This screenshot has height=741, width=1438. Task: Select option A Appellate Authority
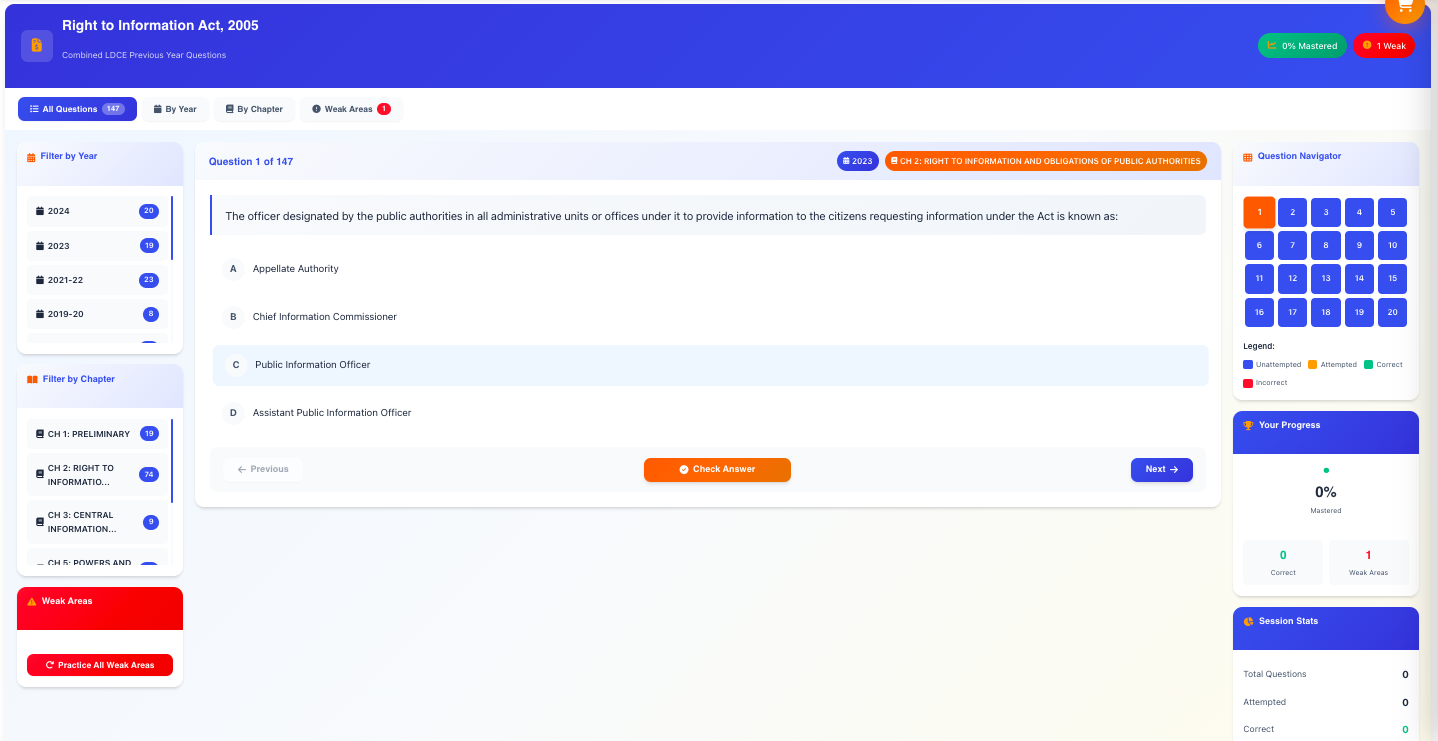[x=296, y=269]
